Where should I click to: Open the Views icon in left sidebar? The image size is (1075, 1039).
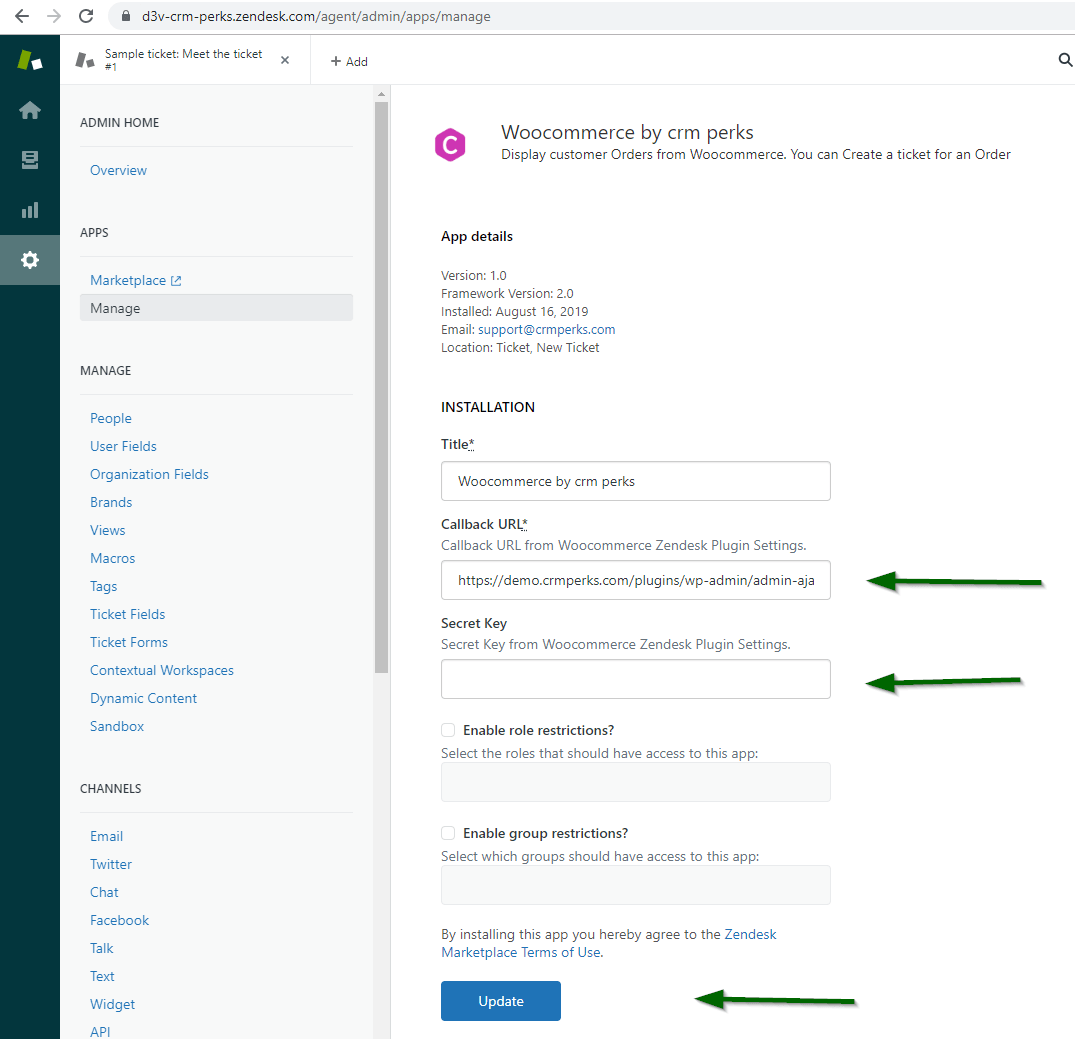click(30, 160)
